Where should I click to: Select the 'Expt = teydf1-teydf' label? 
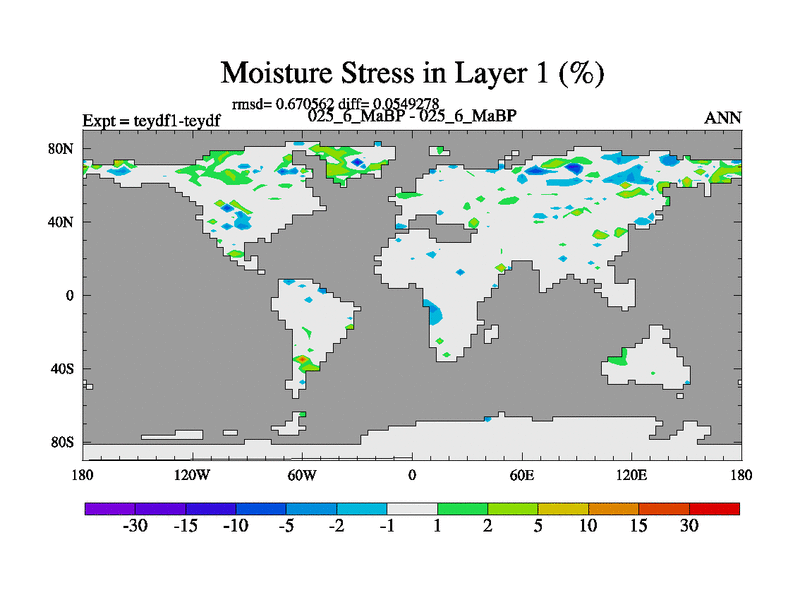coord(151,121)
